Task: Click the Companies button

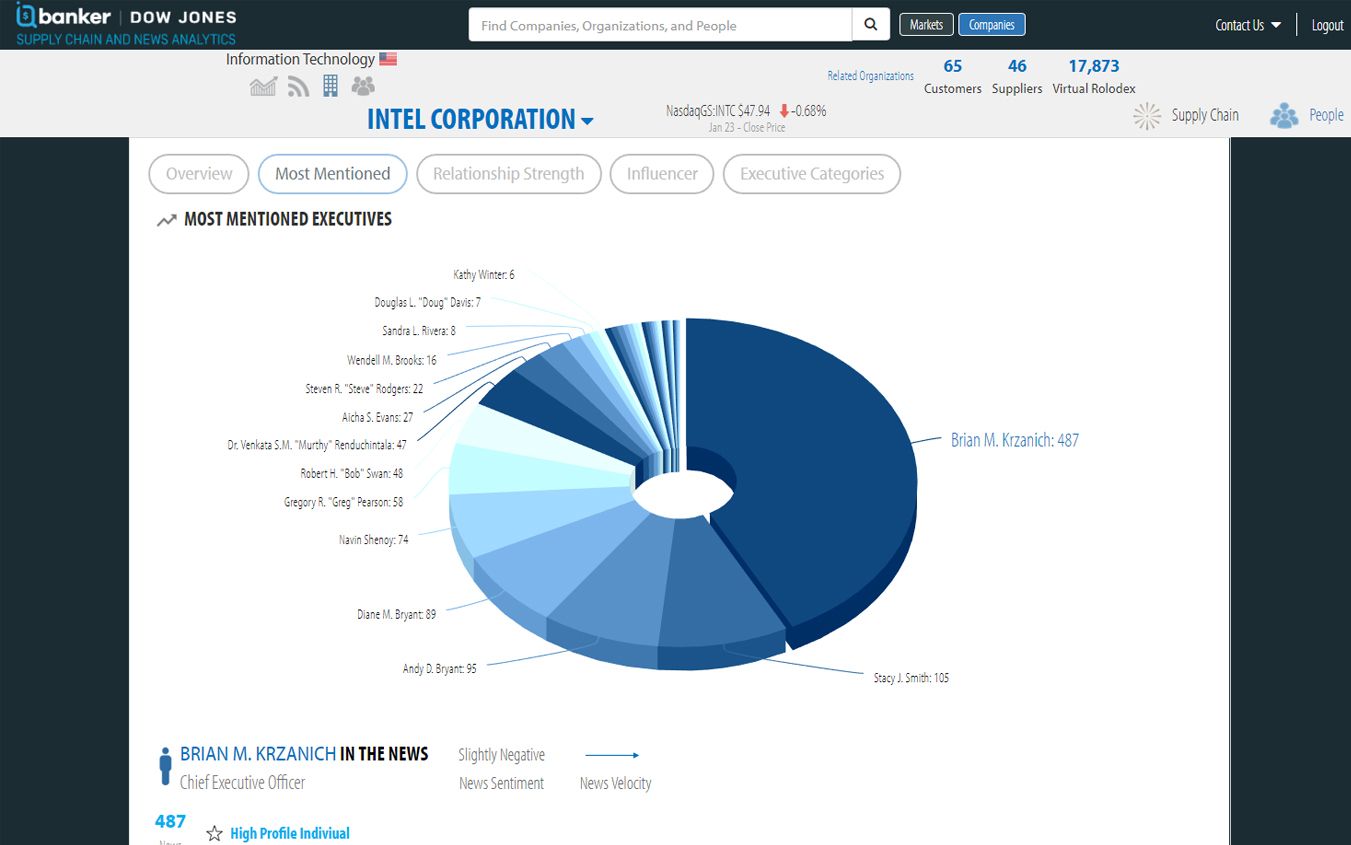Action: 992,25
